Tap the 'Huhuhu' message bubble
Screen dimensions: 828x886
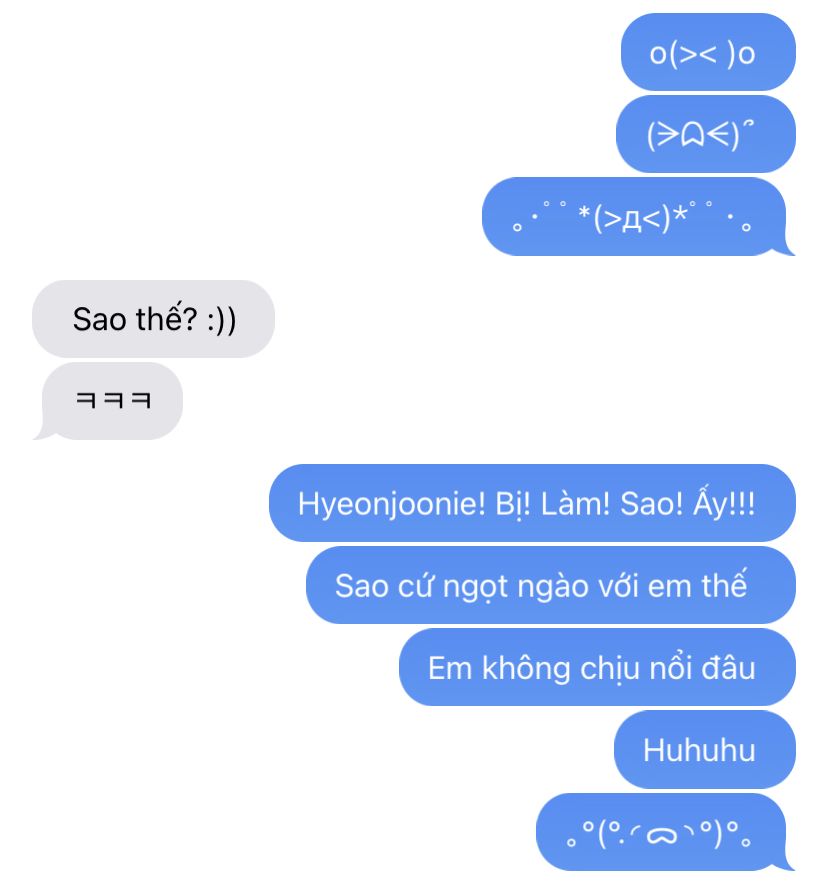pos(704,749)
